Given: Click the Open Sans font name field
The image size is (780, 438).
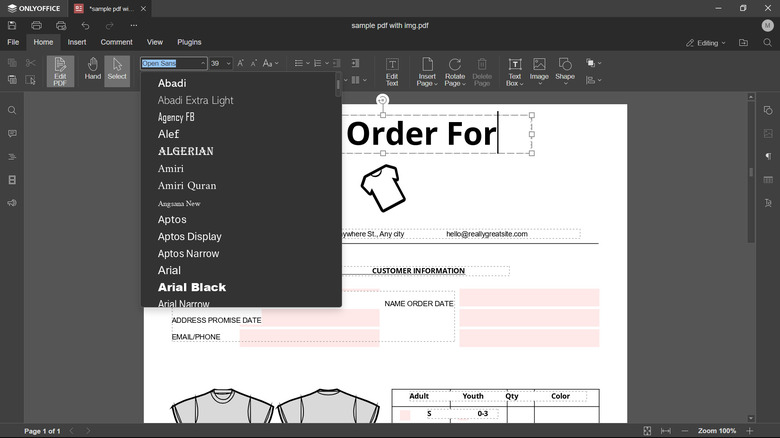Looking at the screenshot, I should (168, 63).
